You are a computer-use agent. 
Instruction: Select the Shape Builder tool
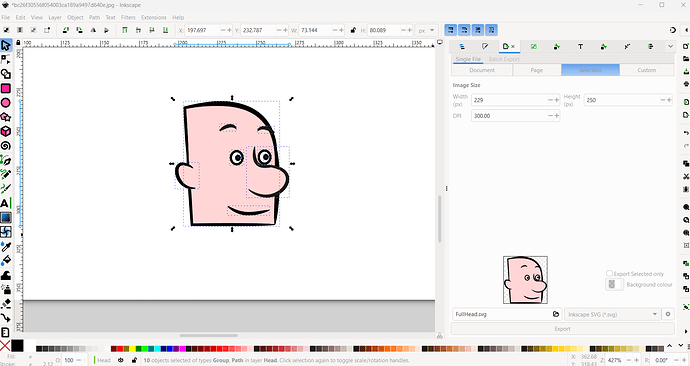[6, 74]
